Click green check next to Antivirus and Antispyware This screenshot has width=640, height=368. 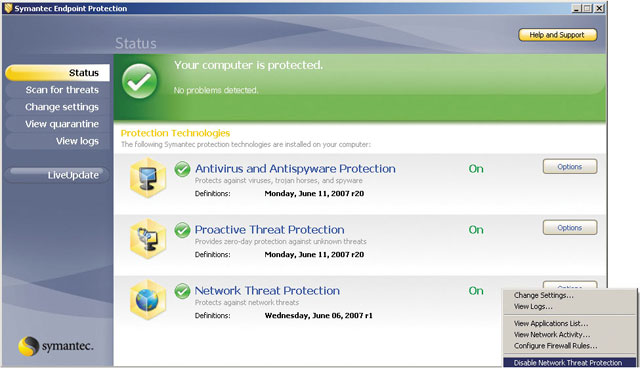[x=182, y=169]
